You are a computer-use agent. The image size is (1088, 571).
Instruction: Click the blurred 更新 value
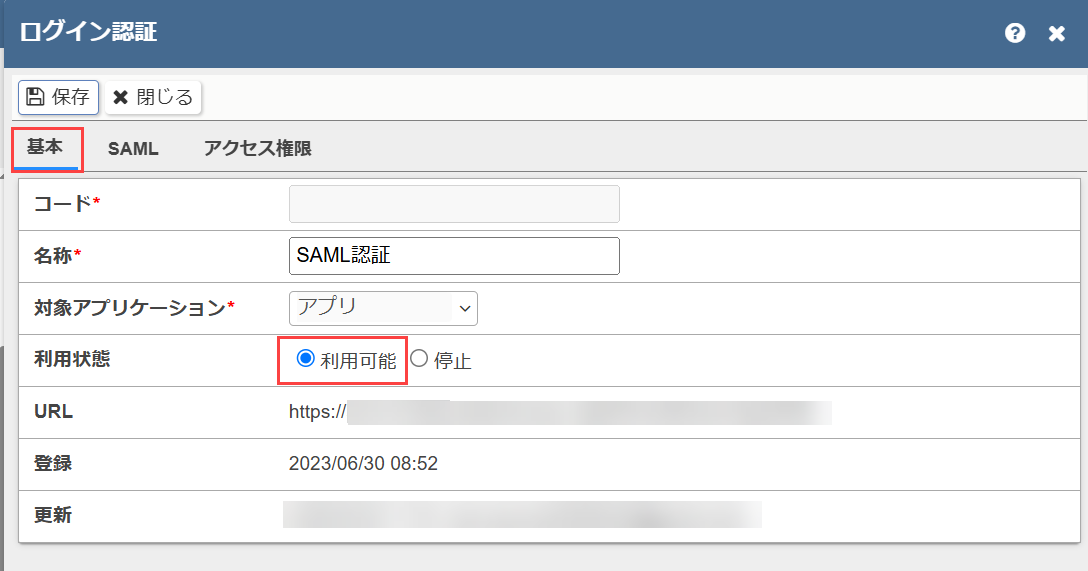point(522,515)
